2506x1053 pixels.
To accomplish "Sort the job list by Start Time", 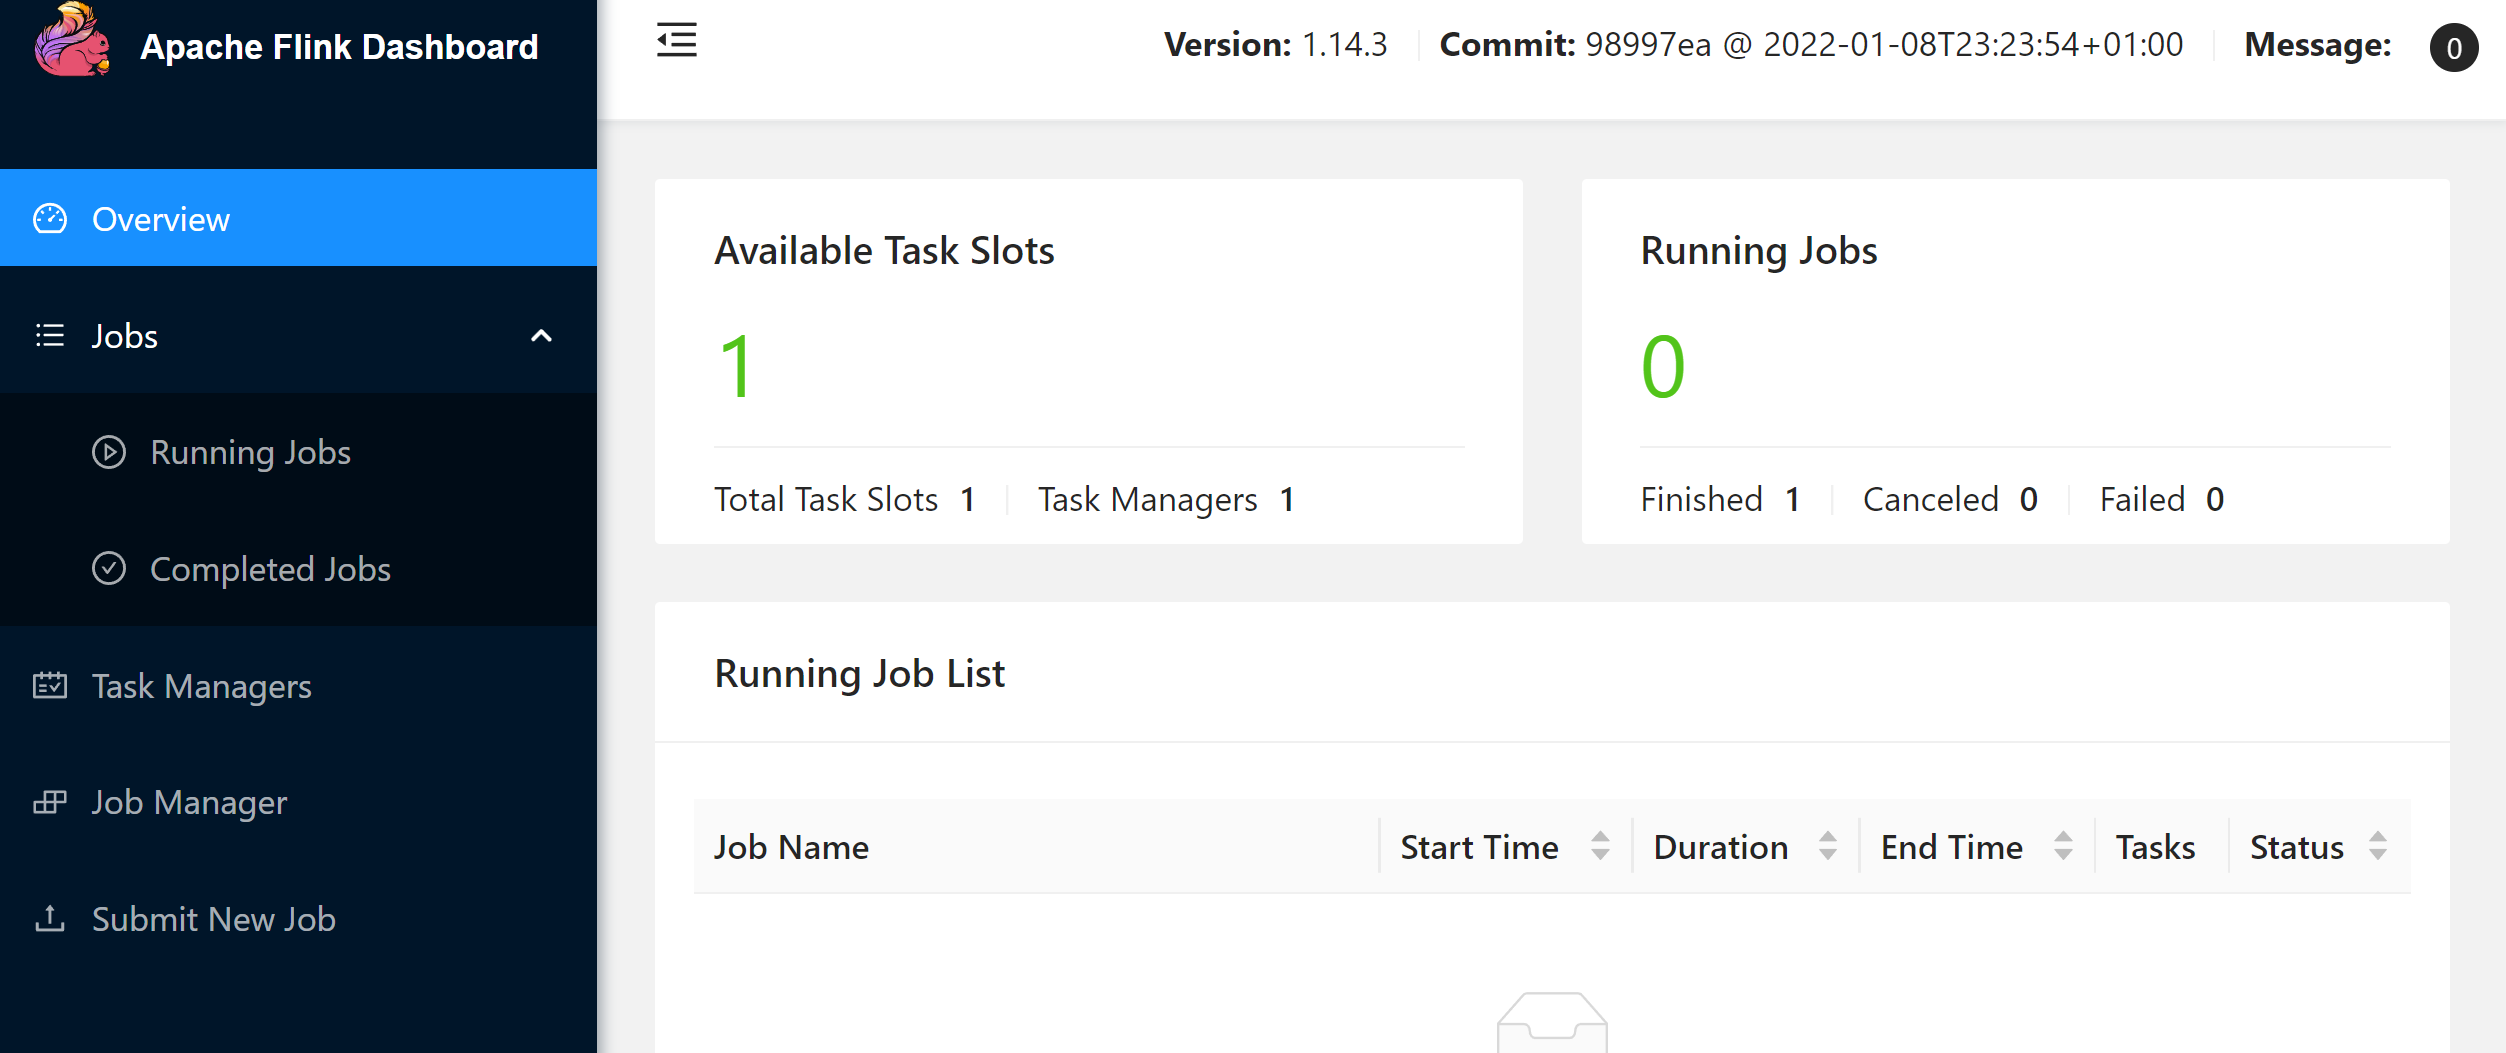I will tap(1600, 846).
